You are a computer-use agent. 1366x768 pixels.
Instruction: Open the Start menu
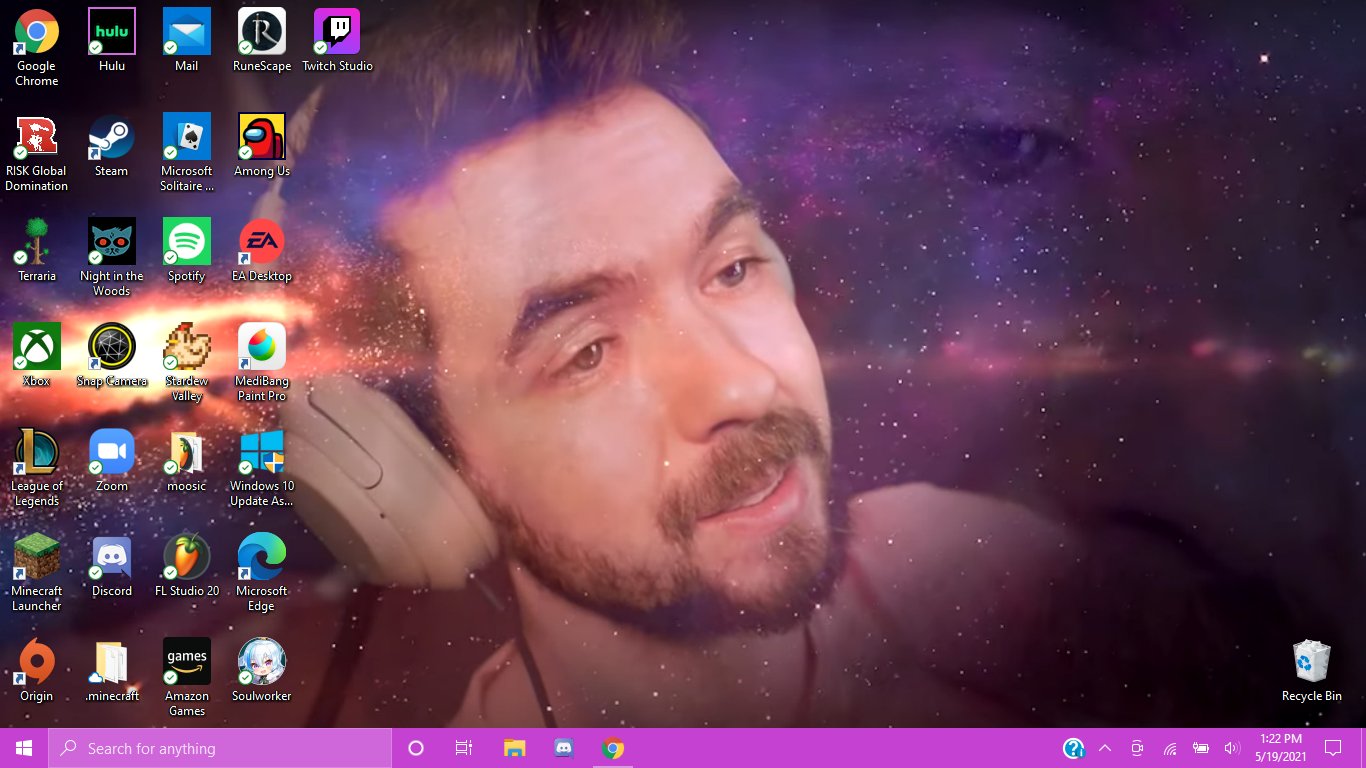[22, 747]
